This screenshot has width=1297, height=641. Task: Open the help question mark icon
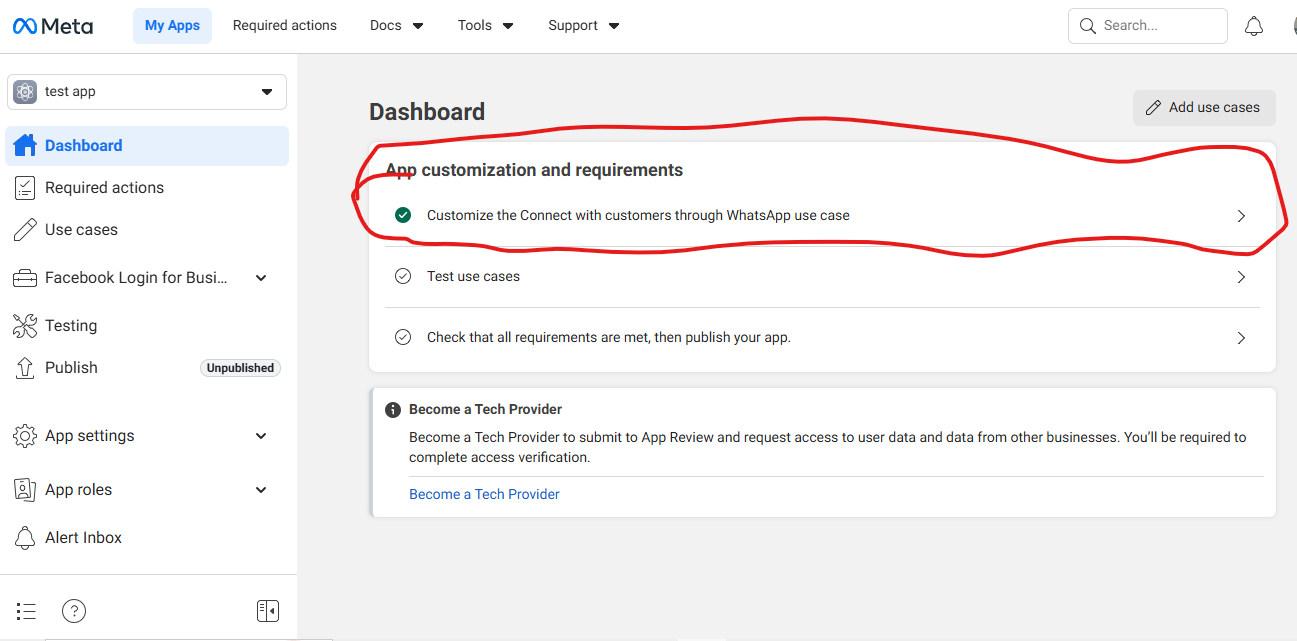(73, 610)
